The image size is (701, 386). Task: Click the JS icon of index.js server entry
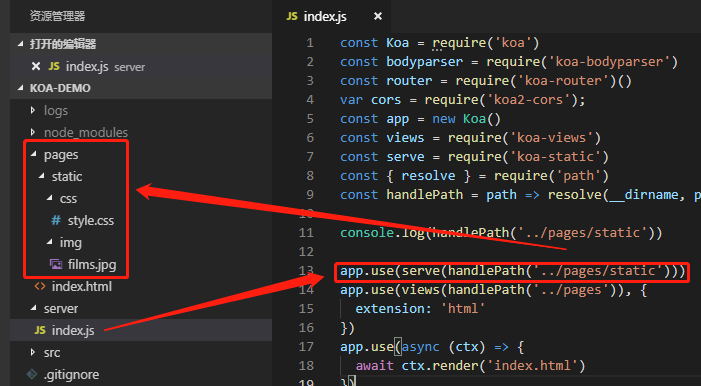click(x=54, y=67)
